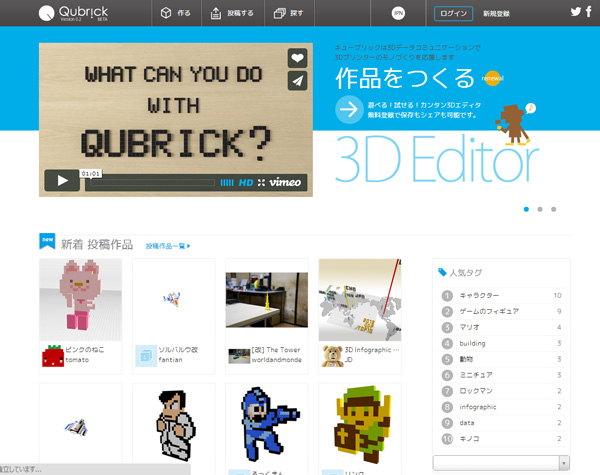Select the third carousel dot
600x475 pixels.
click(554, 209)
